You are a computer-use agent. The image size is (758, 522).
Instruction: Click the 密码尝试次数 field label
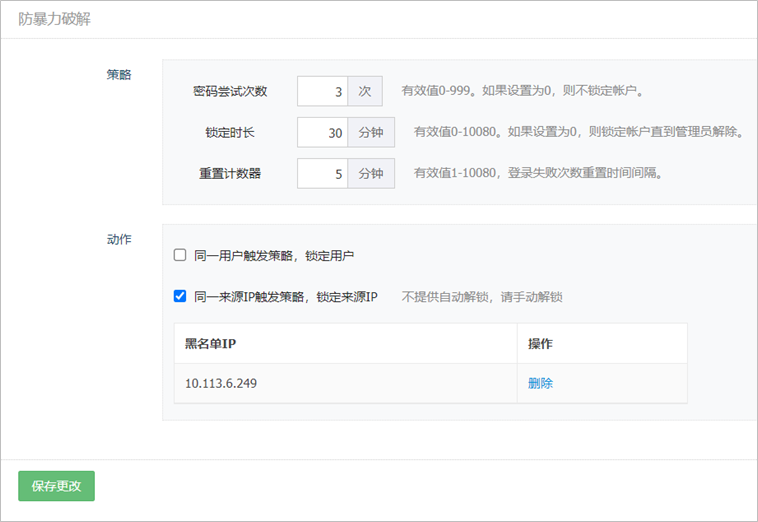tap(230, 91)
